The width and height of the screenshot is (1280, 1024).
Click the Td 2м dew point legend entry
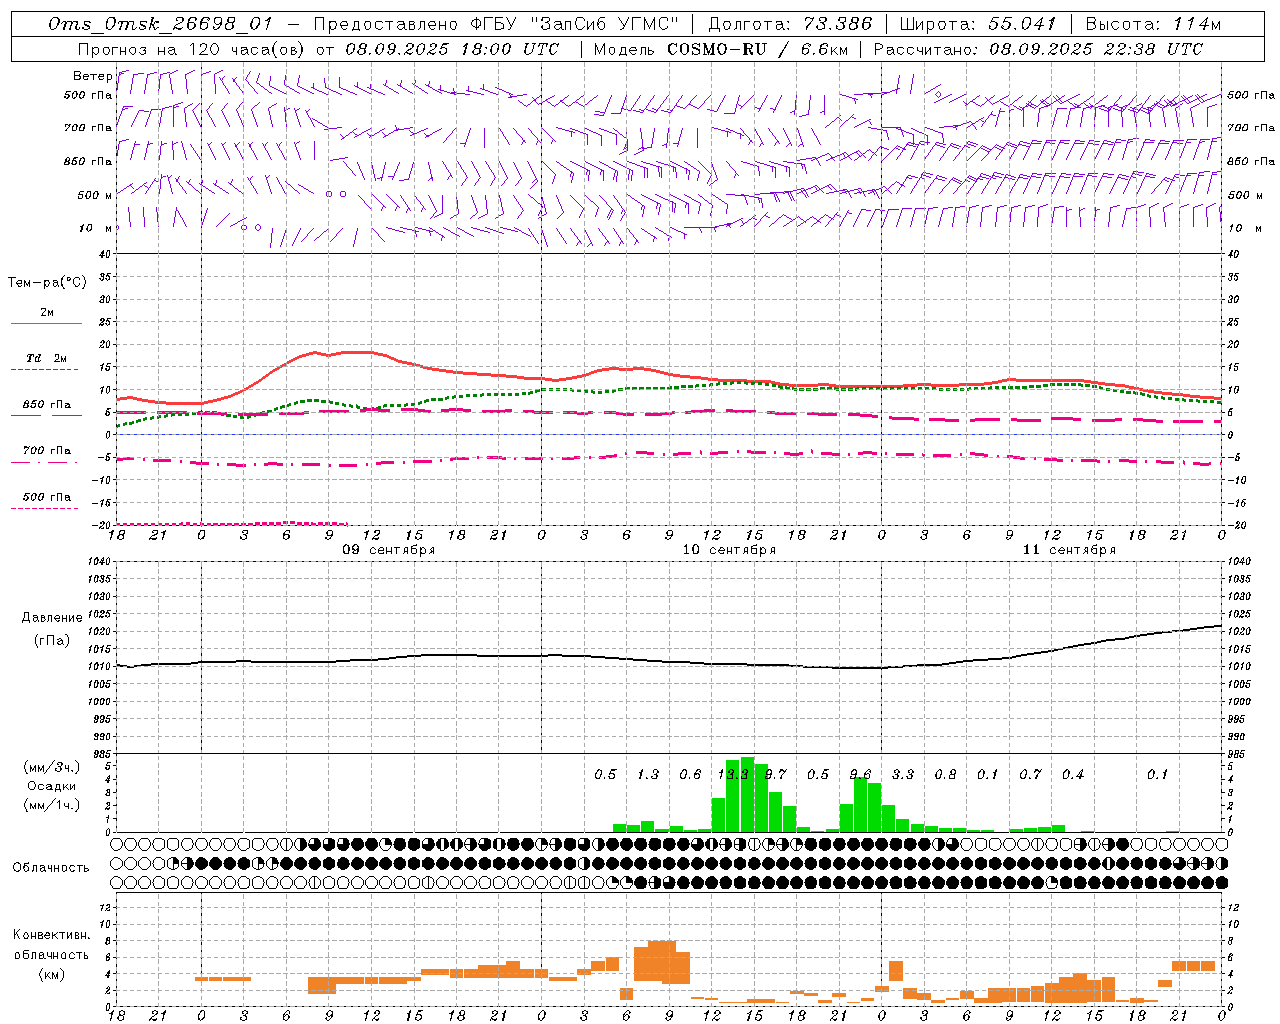(x=46, y=358)
